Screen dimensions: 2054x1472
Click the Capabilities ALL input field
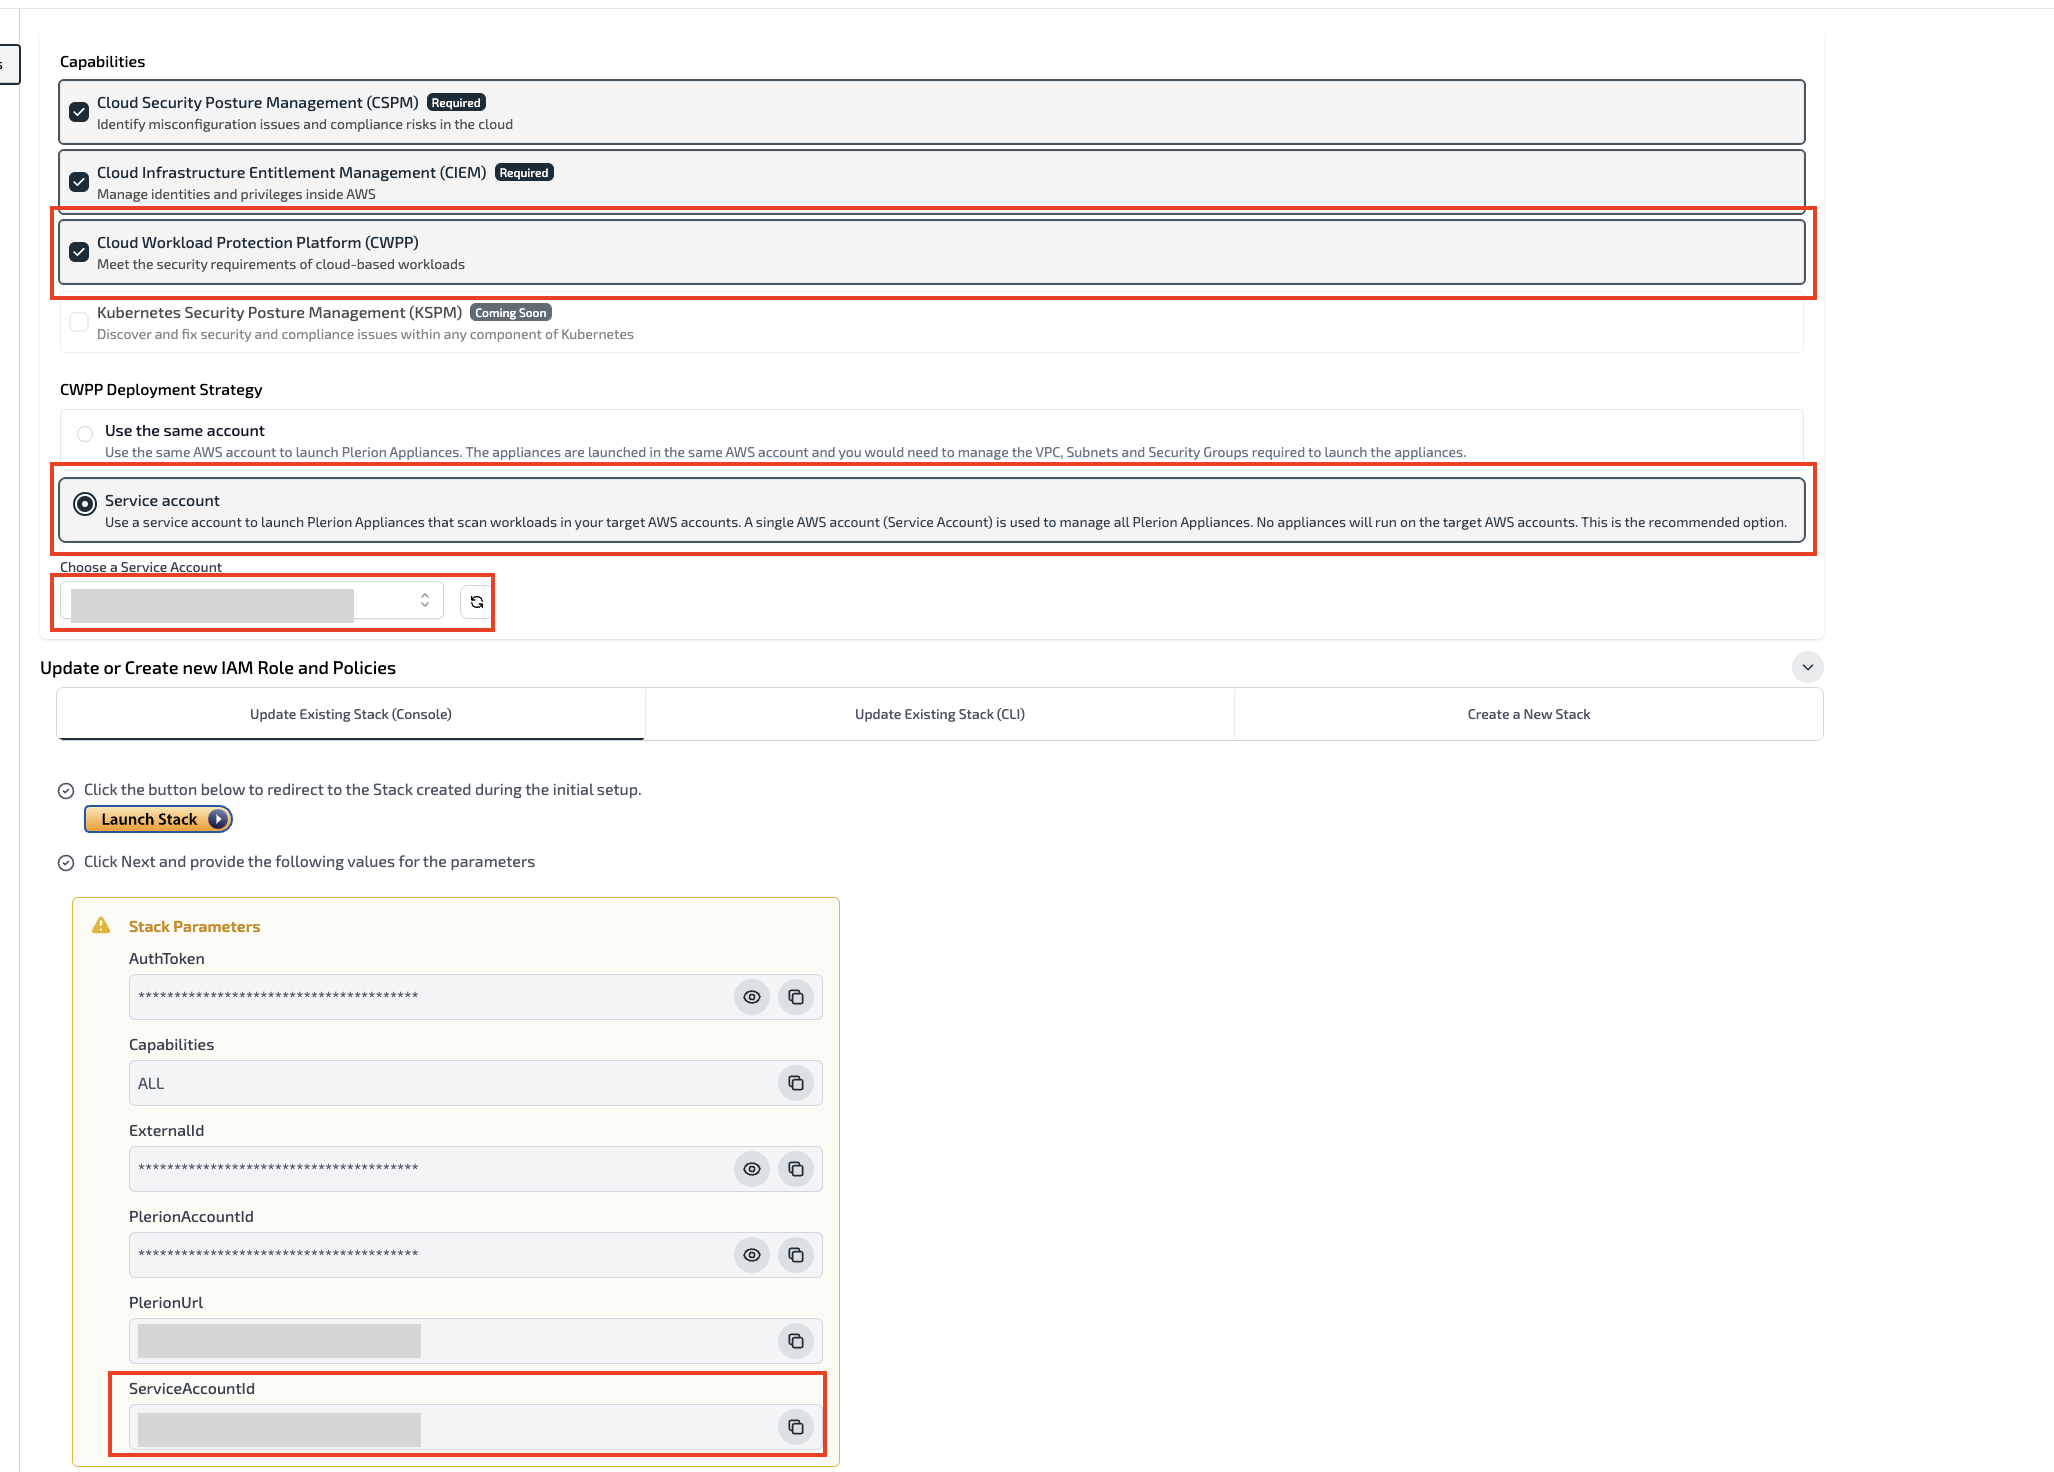450,1083
